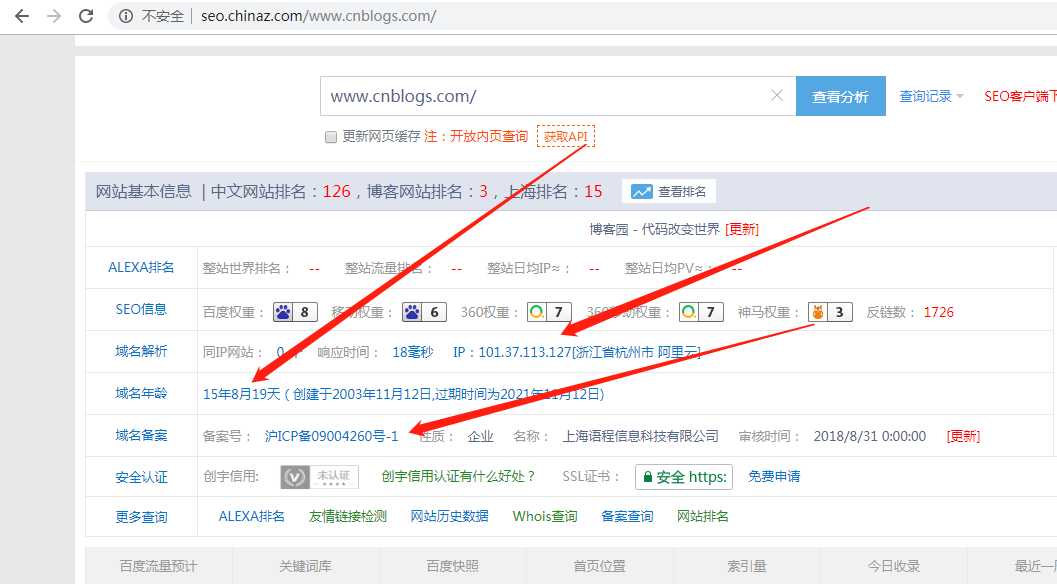
Task: Select the 百度快照 column tab
Action: tap(452, 566)
